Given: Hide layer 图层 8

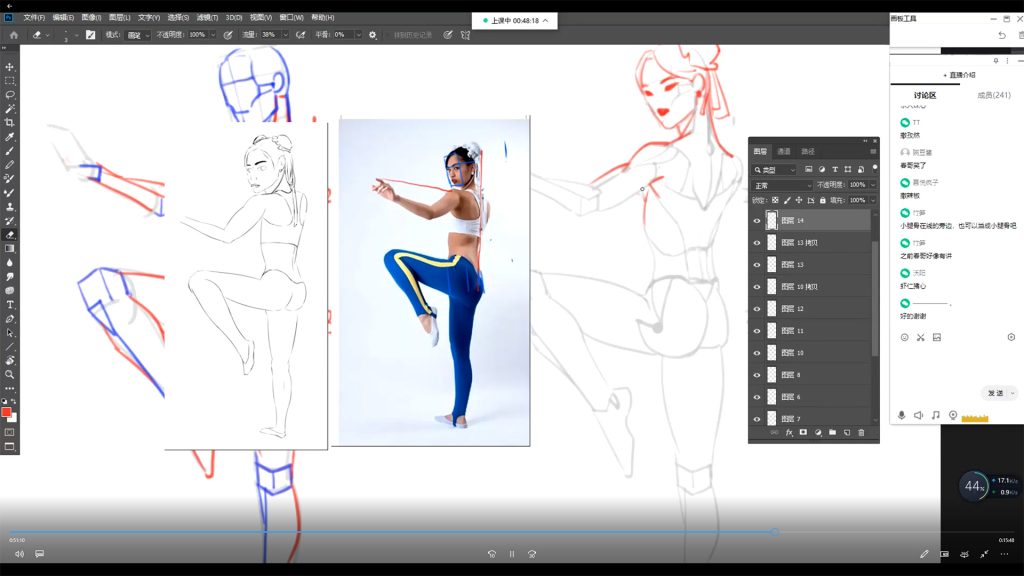Looking at the screenshot, I should [x=757, y=375].
